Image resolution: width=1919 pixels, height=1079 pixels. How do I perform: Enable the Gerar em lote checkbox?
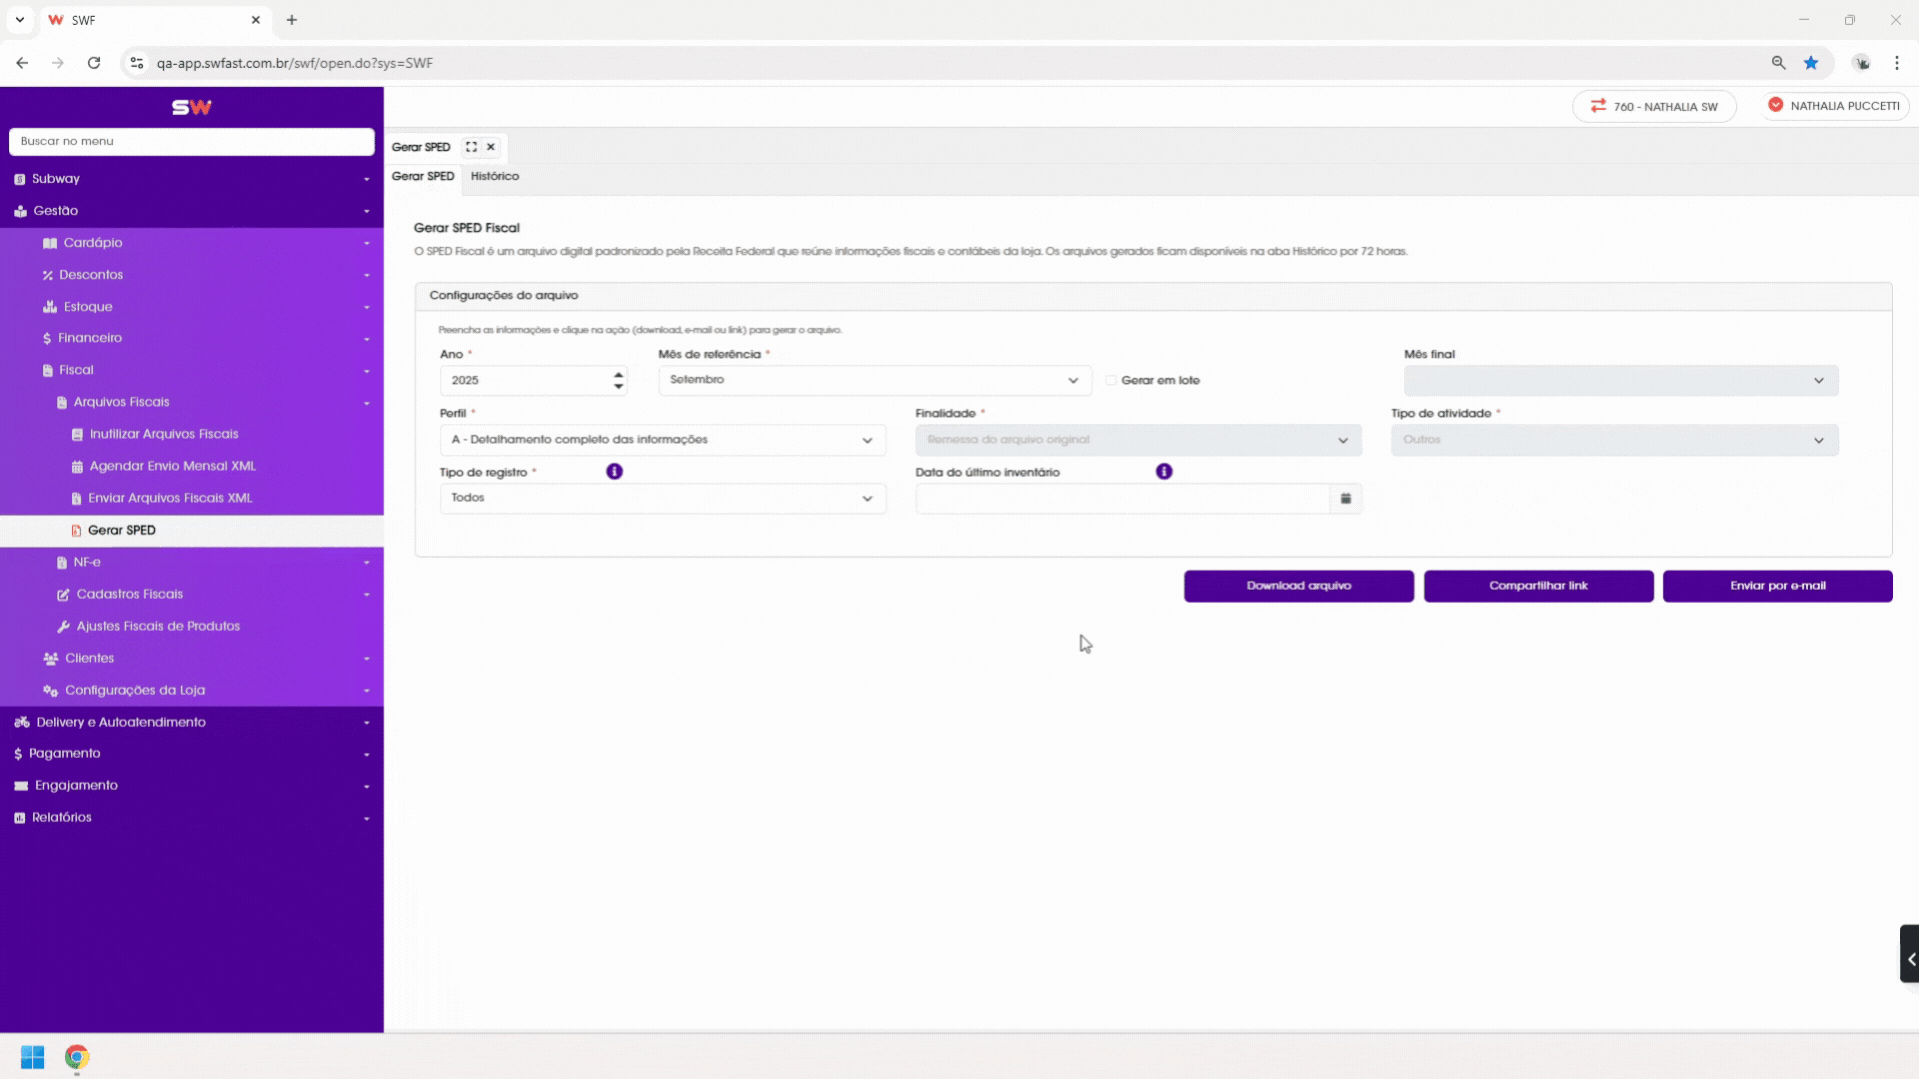(x=1111, y=380)
